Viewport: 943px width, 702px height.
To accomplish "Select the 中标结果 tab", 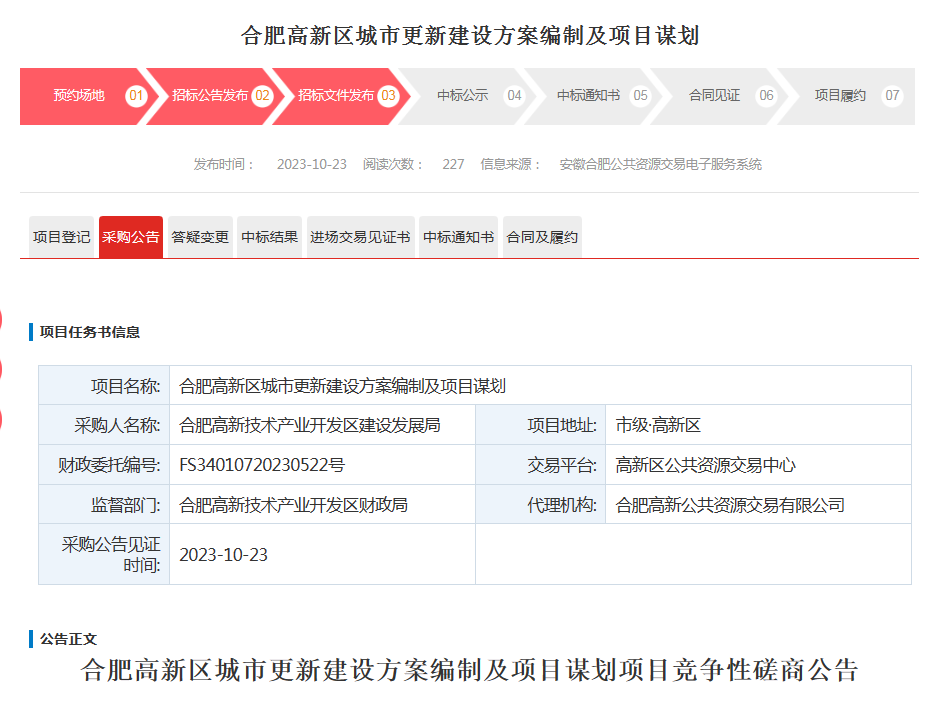I will 269,236.
